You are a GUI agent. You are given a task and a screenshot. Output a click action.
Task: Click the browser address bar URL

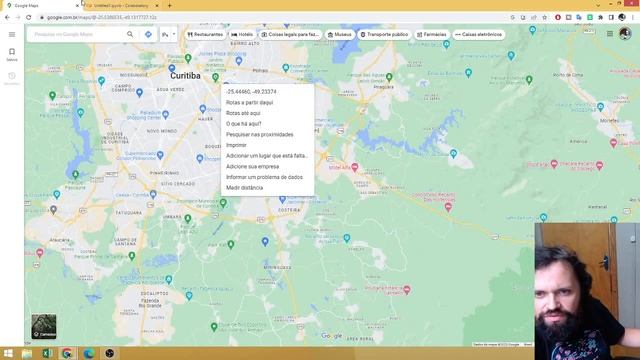(x=102, y=18)
